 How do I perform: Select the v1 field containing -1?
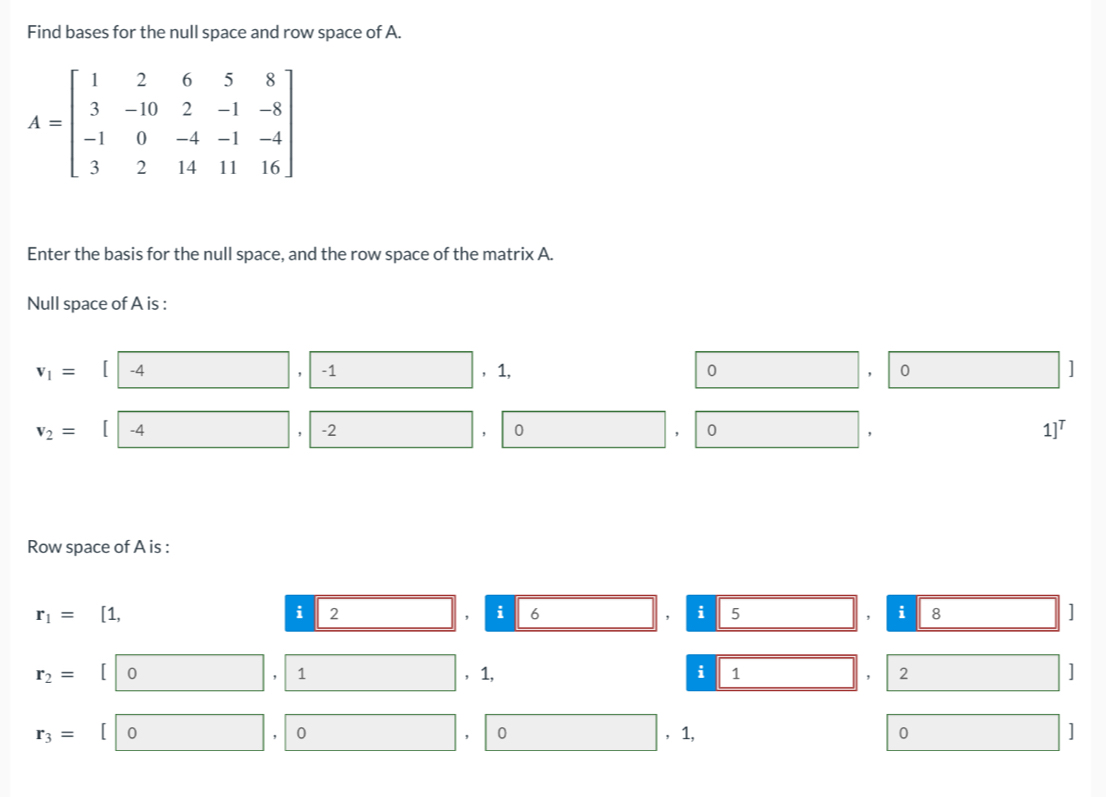tap(390, 370)
